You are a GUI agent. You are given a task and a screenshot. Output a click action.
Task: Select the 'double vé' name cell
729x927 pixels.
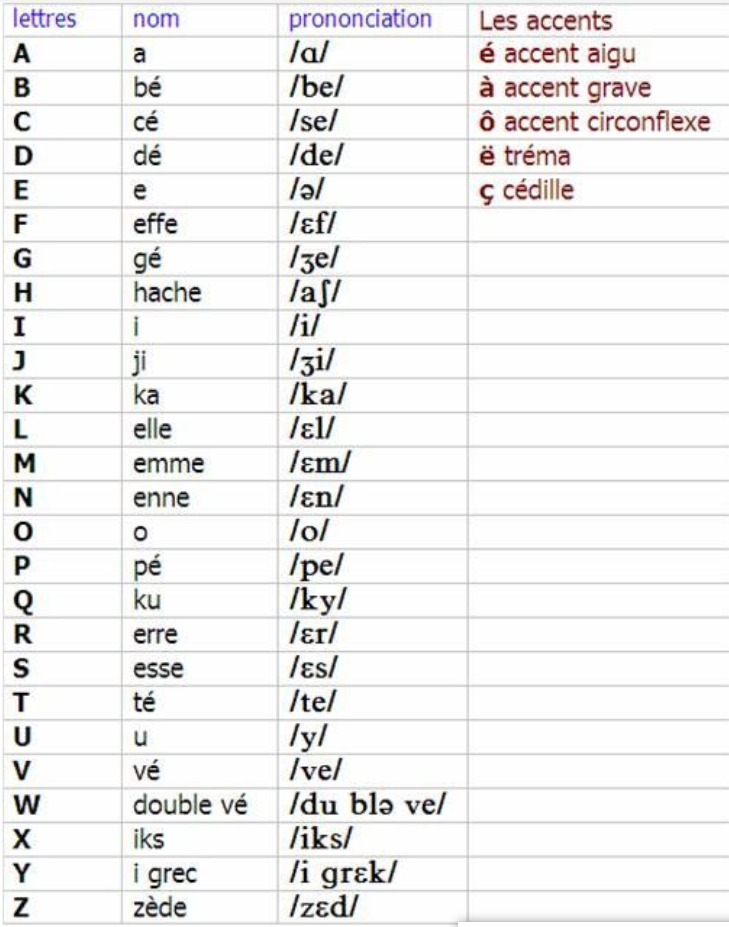[x=190, y=805]
